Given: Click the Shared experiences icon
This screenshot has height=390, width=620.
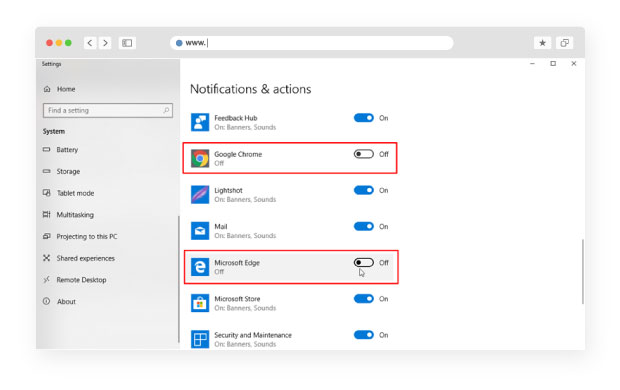Looking at the screenshot, I should tap(47, 258).
